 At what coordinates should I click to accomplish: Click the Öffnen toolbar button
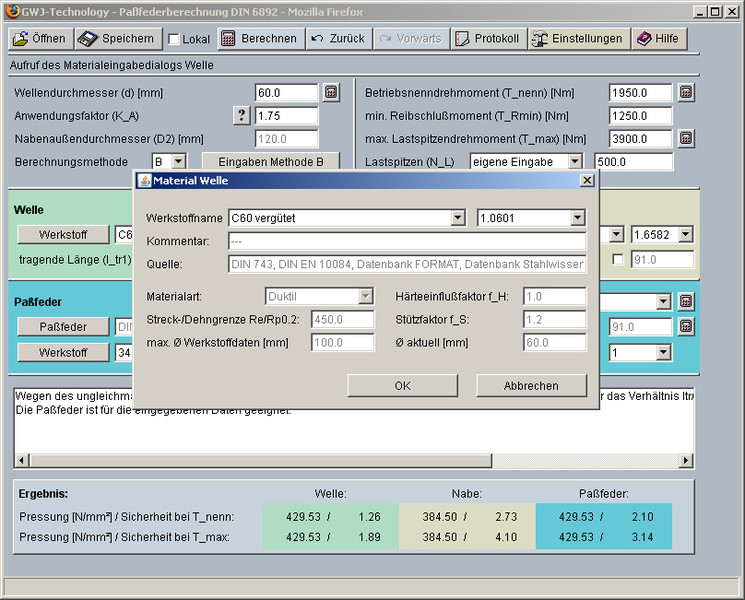(39, 39)
